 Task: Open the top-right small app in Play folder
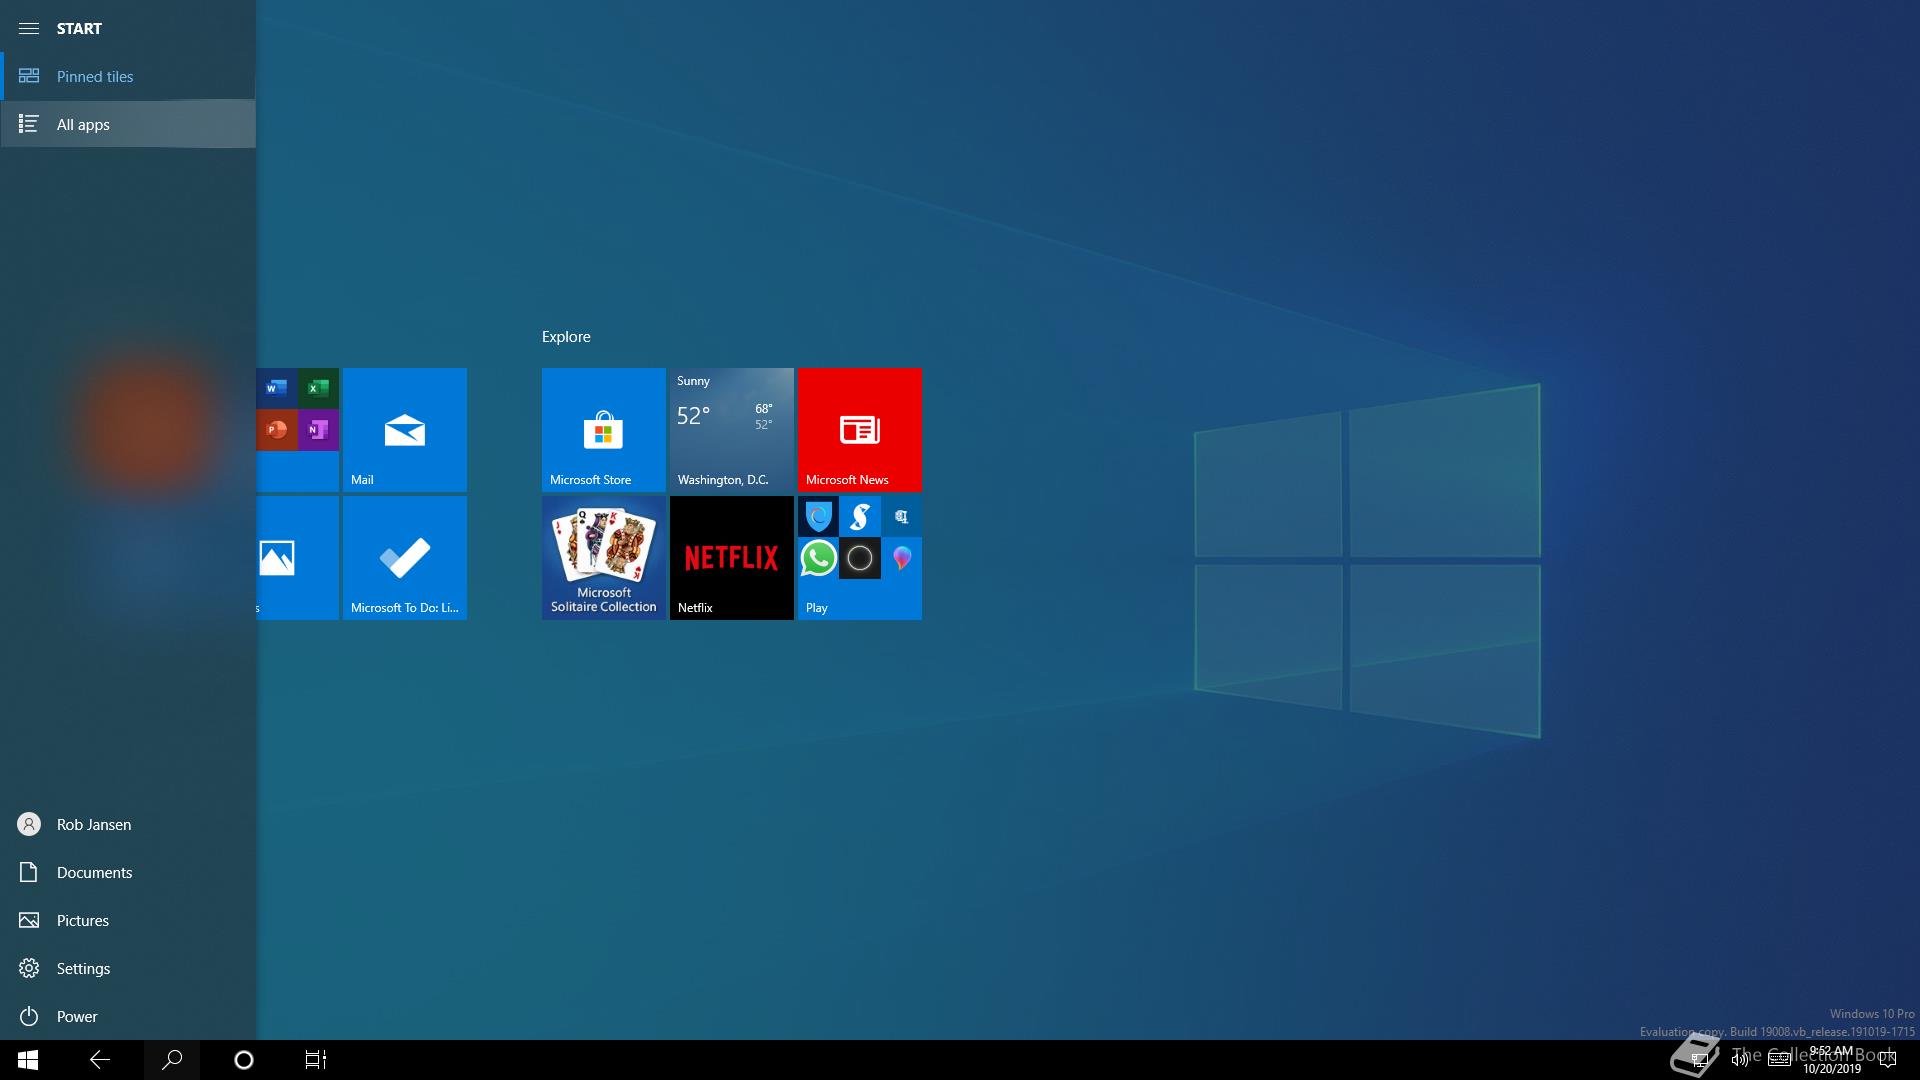coord(901,516)
